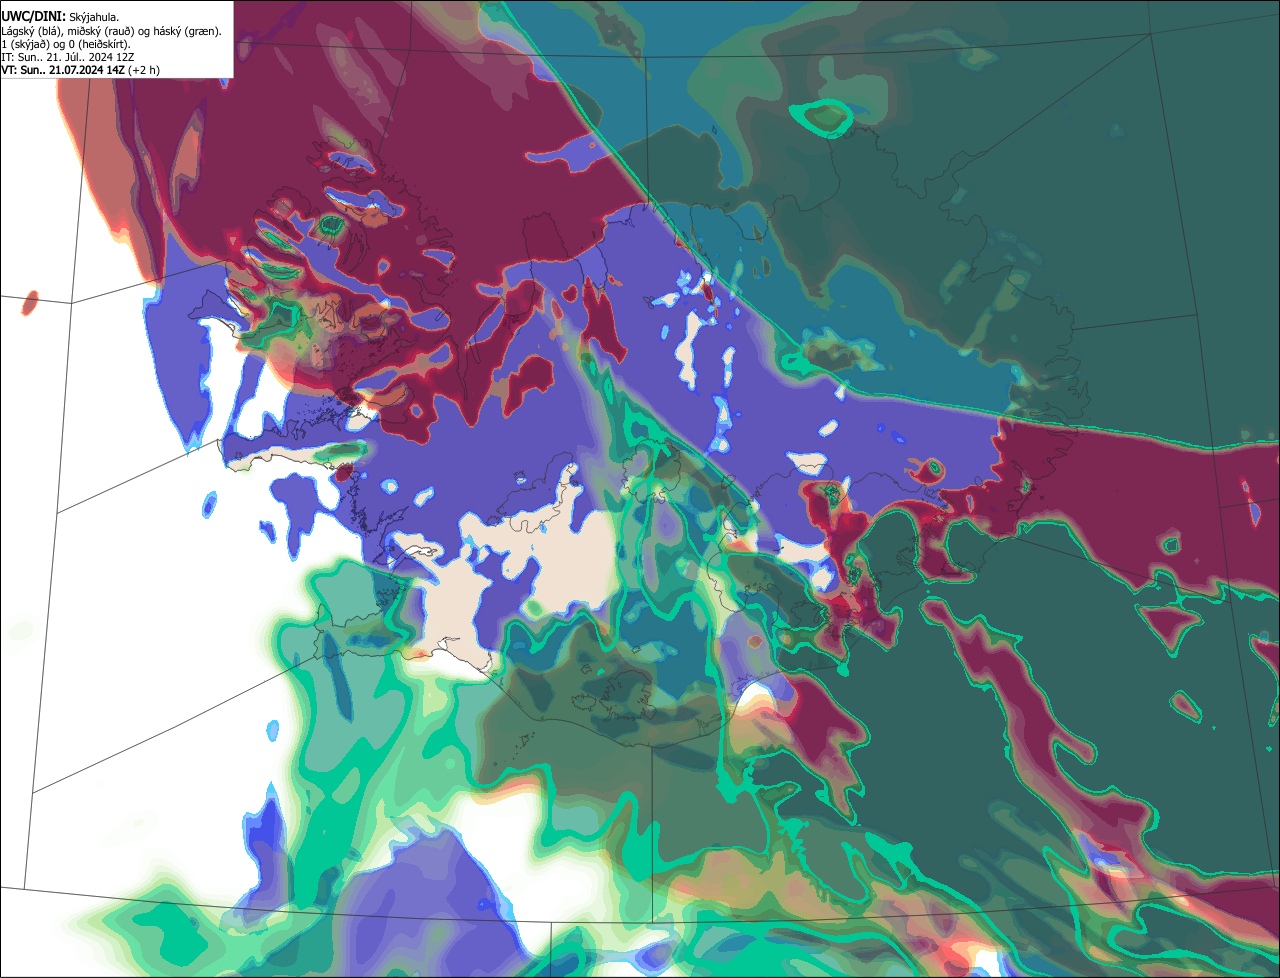Click the word "Skýjahula." in the legend title
The width and height of the screenshot is (1280, 978).
pos(94,18)
